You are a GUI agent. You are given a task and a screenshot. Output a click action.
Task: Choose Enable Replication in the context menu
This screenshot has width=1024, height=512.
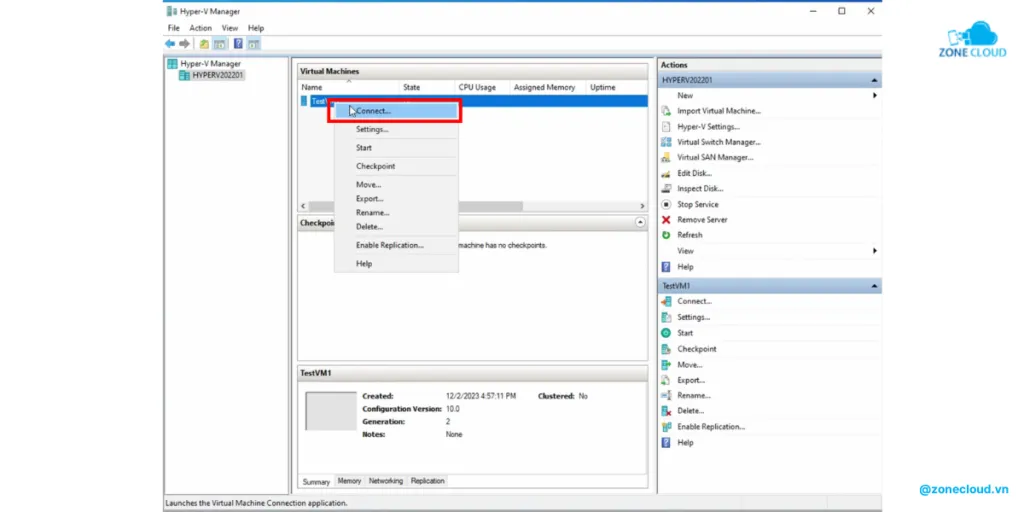click(396, 245)
